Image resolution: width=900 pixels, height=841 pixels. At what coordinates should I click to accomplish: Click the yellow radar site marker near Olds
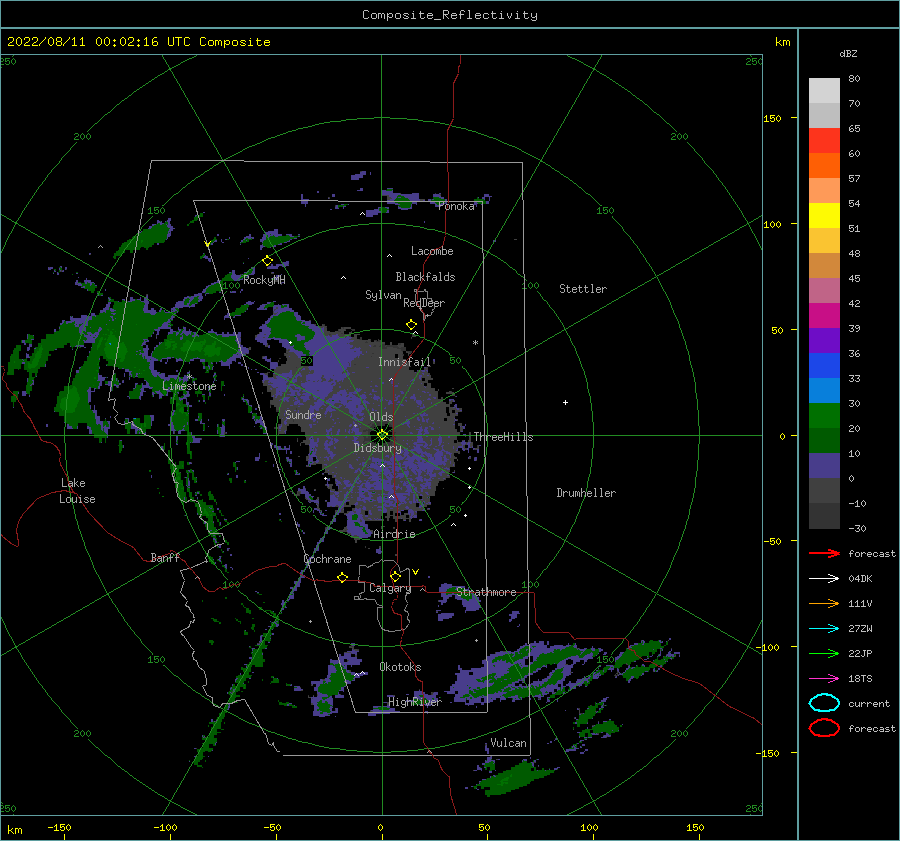(x=382, y=435)
